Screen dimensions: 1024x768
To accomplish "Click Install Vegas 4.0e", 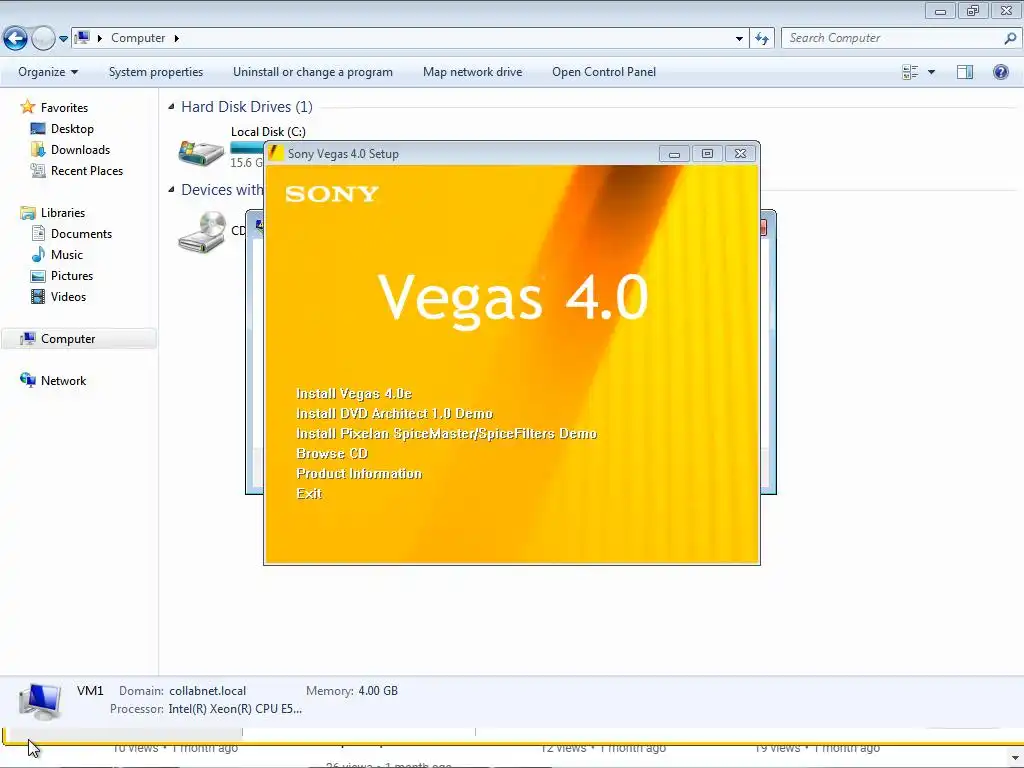I will coord(354,394).
